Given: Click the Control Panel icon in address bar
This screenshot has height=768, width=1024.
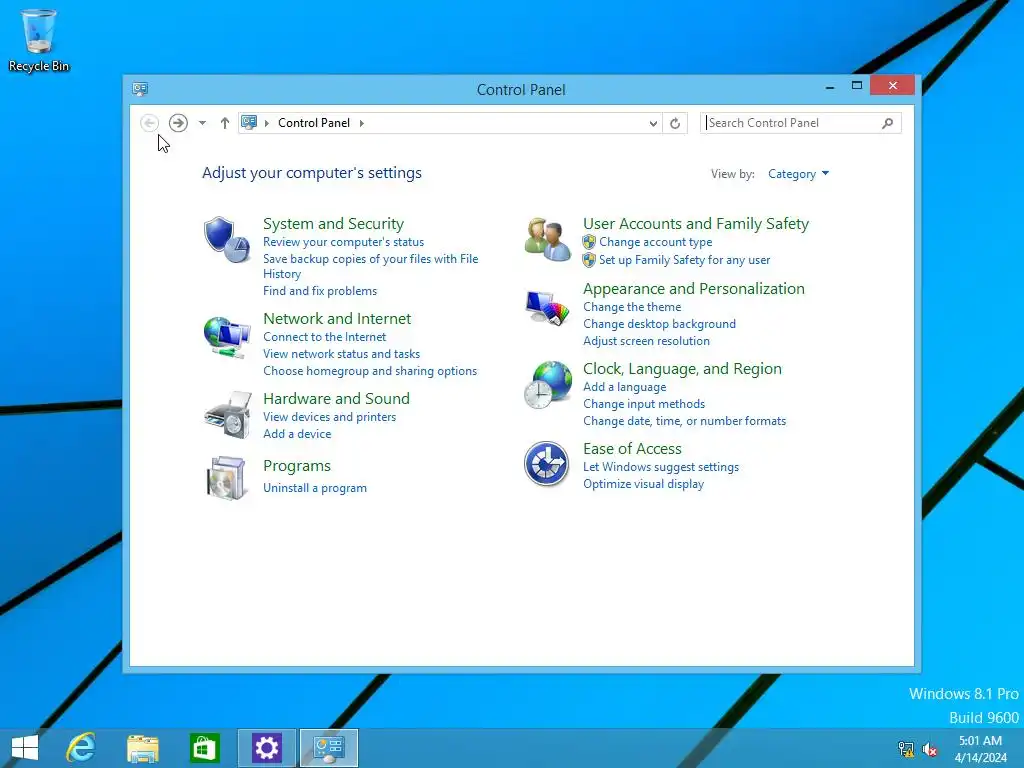Looking at the screenshot, I should (249, 122).
